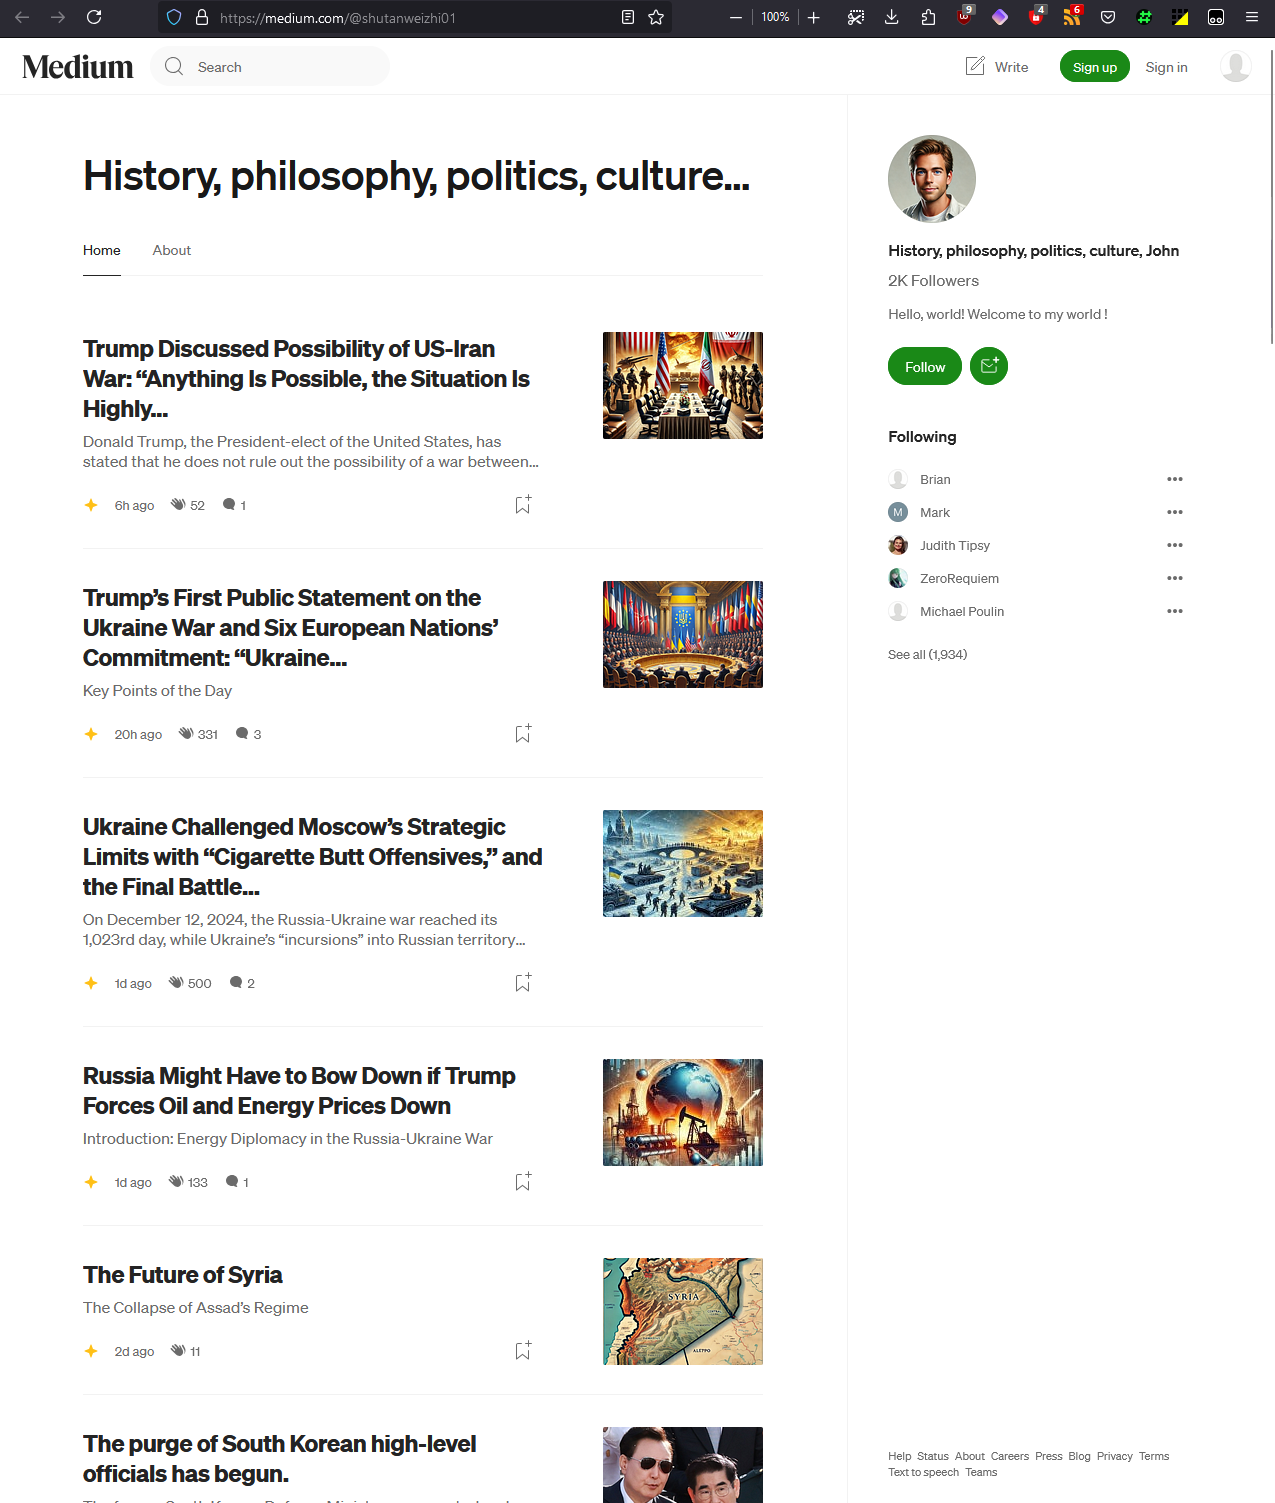Image resolution: width=1275 pixels, height=1503 pixels.
Task: Open the Firefox hamburger application menu
Action: 1252,17
